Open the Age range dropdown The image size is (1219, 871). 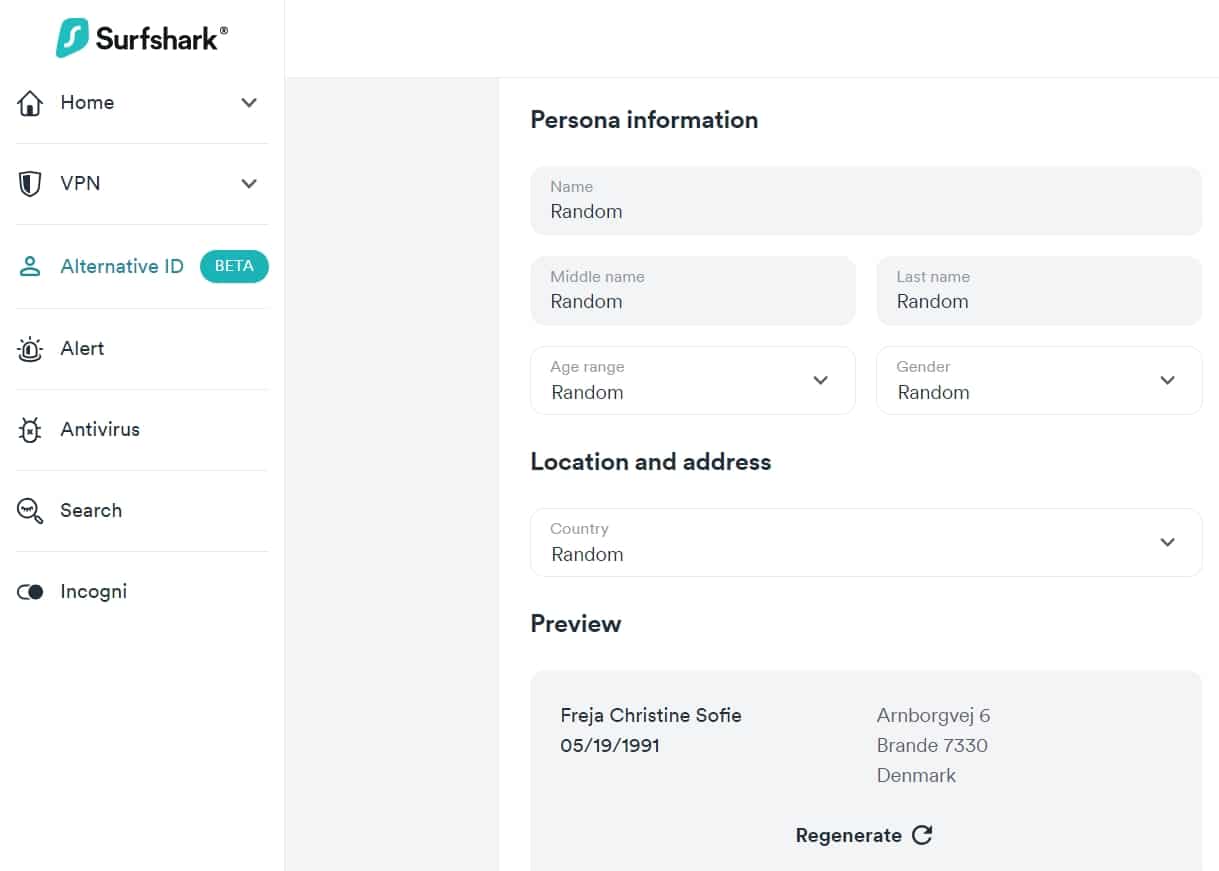coord(693,380)
